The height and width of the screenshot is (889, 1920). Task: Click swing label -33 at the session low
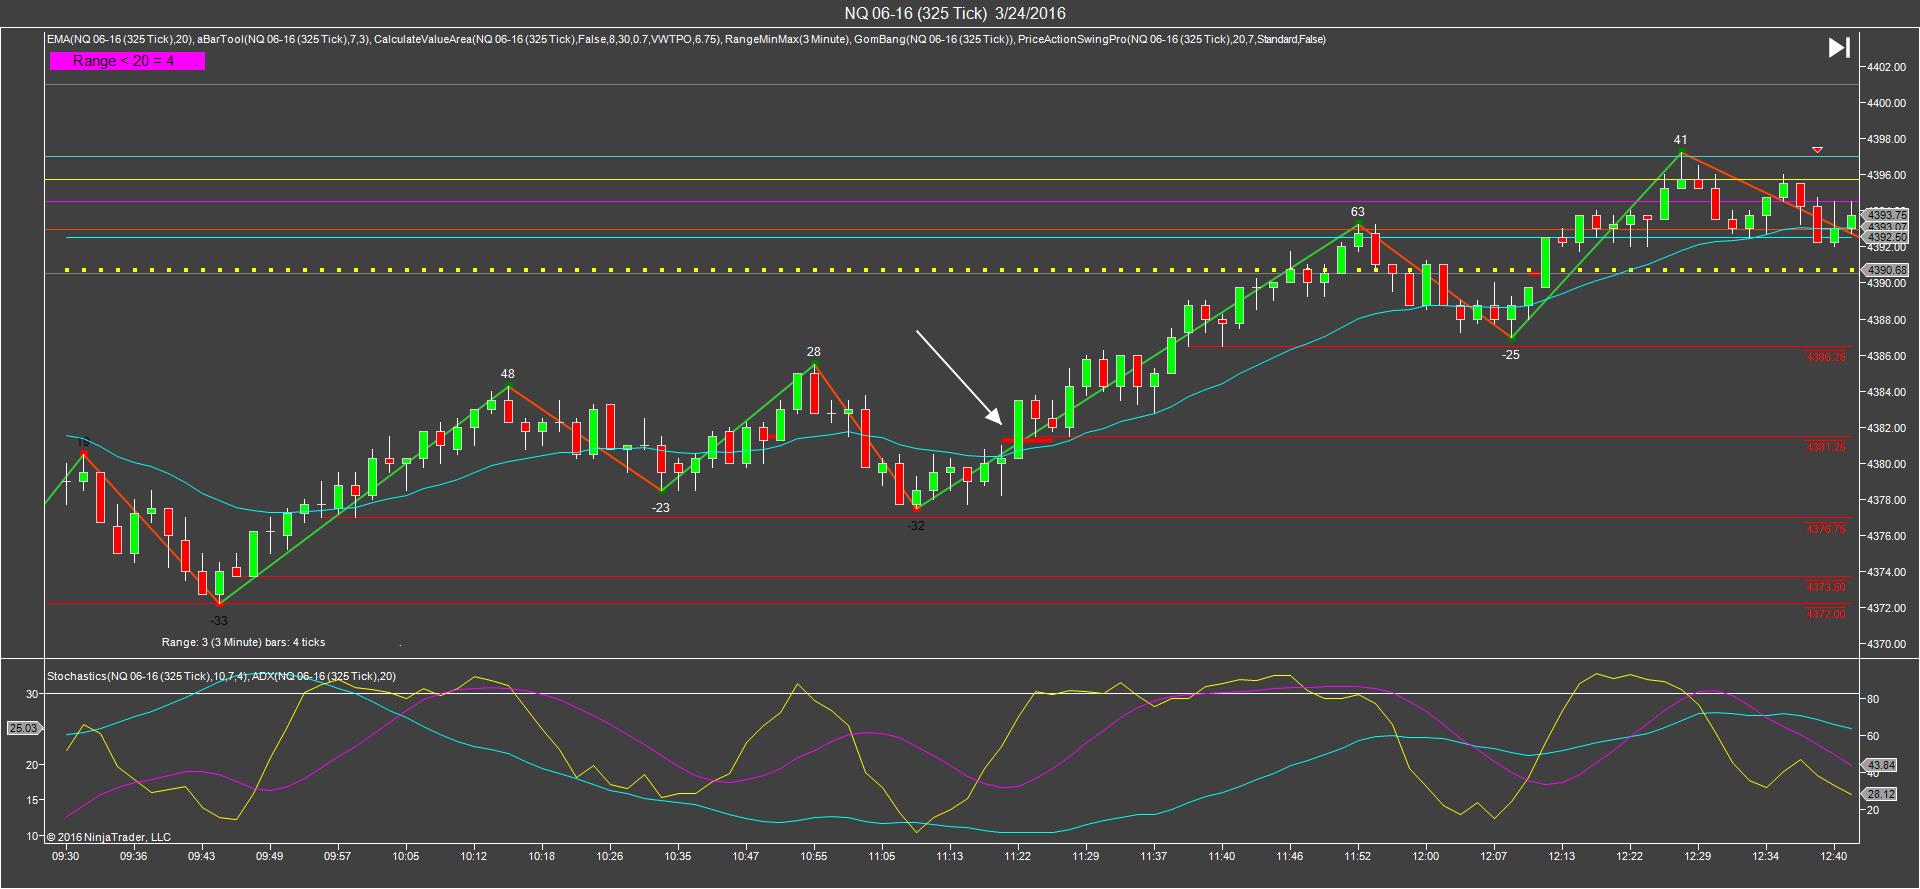[x=218, y=621]
